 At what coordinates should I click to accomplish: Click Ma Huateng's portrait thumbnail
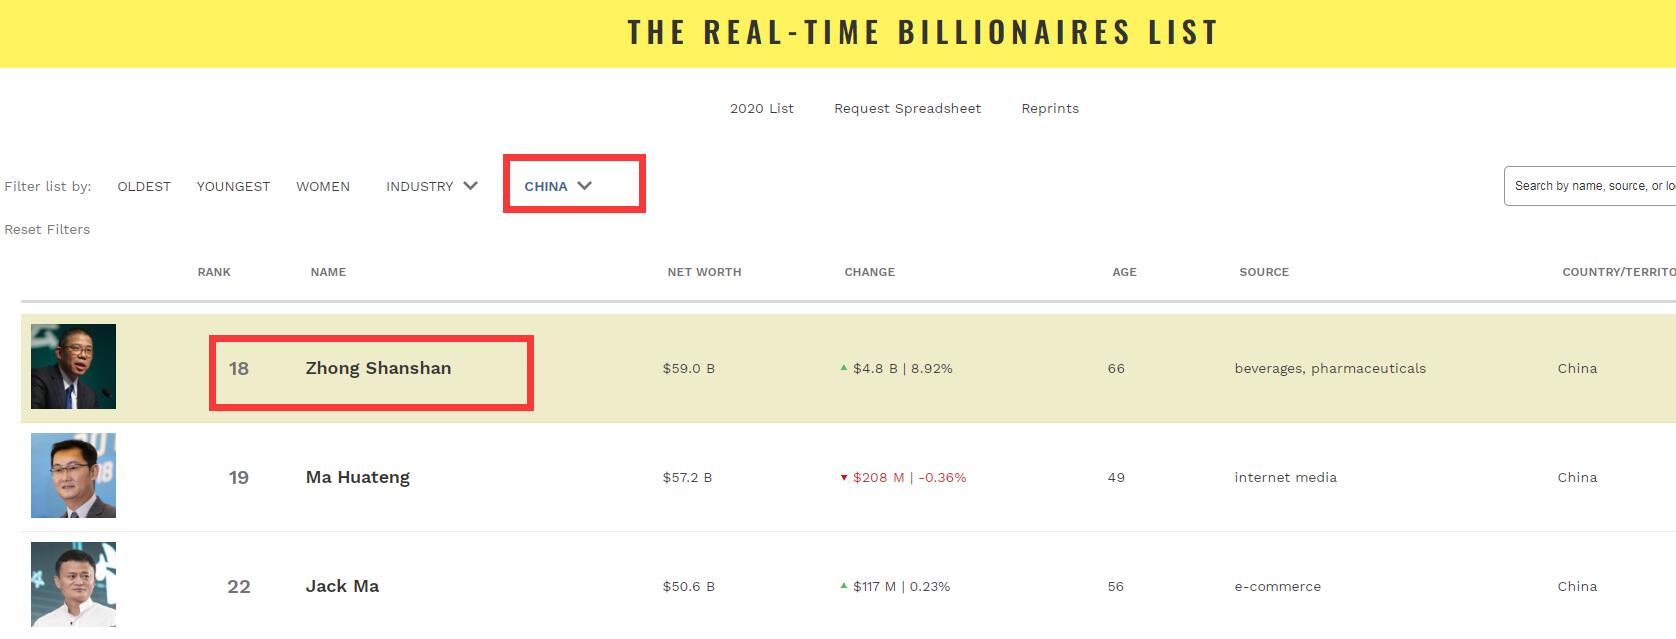pyautogui.click(x=73, y=475)
